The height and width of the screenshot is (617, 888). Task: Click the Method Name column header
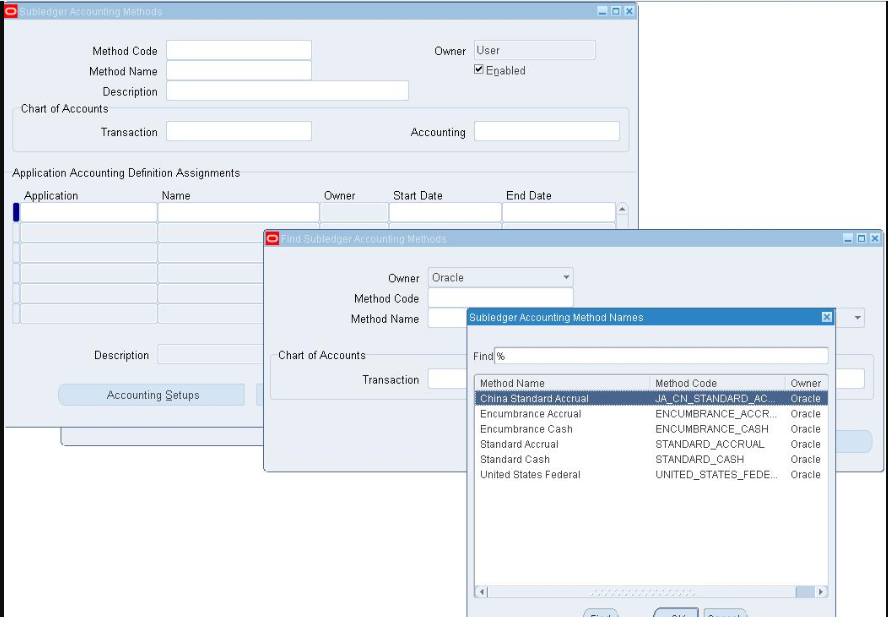pyautogui.click(x=562, y=383)
